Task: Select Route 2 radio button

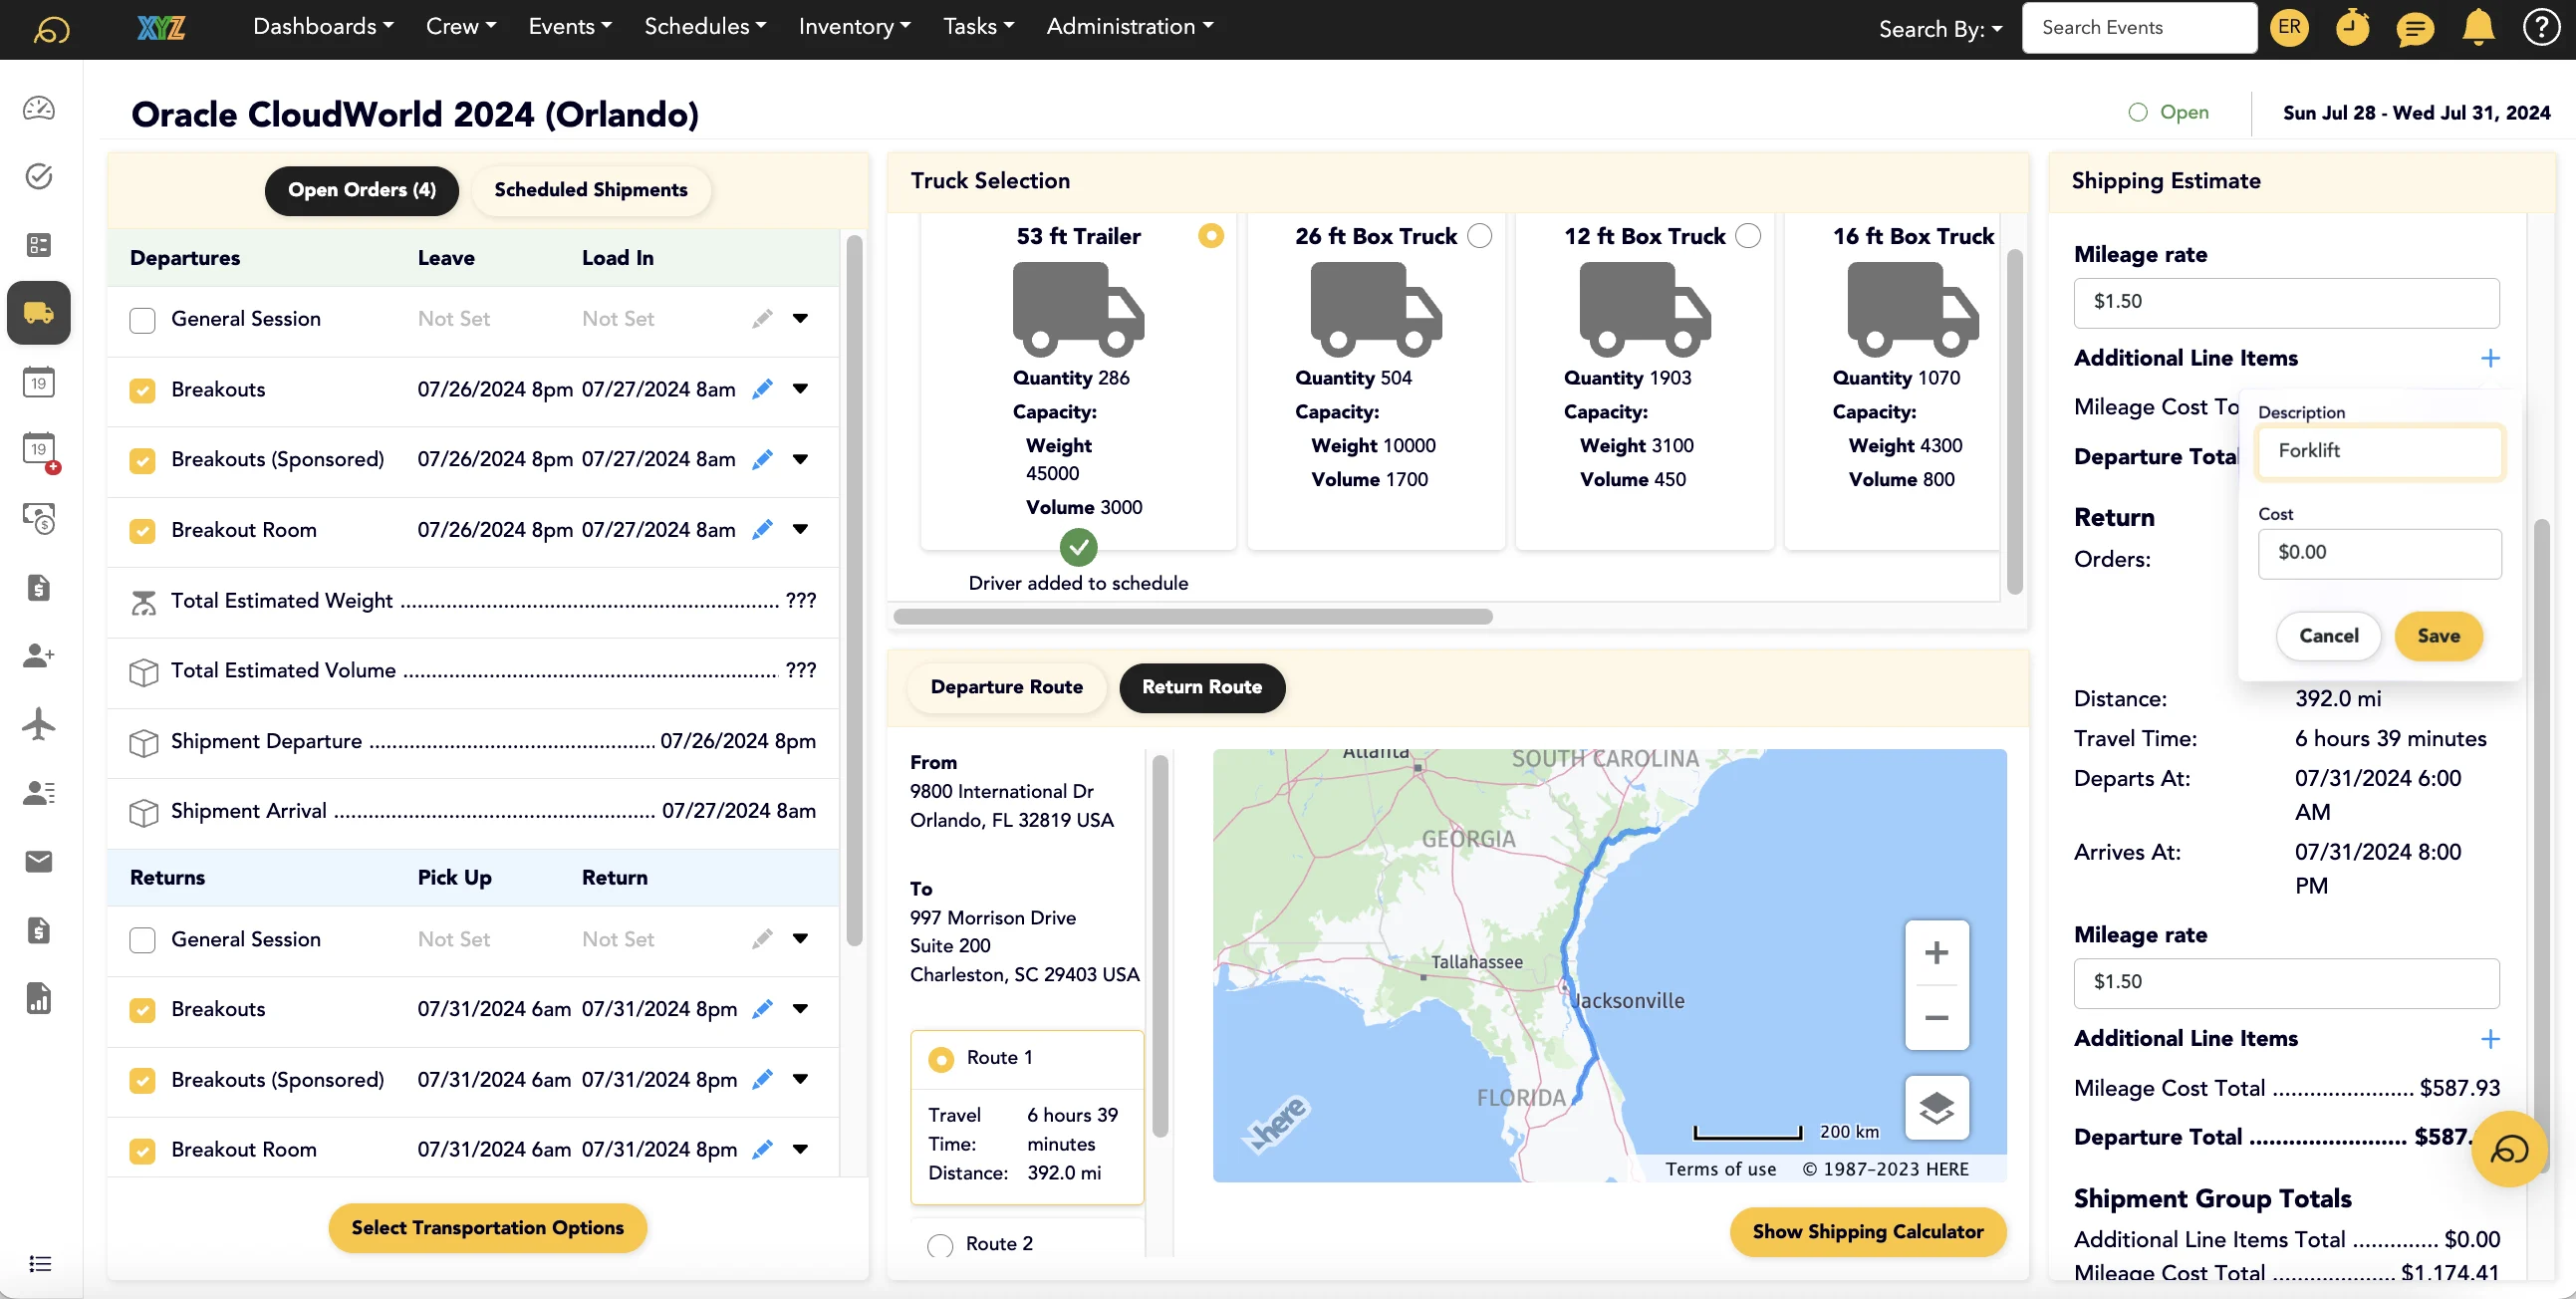Action: (x=940, y=1245)
